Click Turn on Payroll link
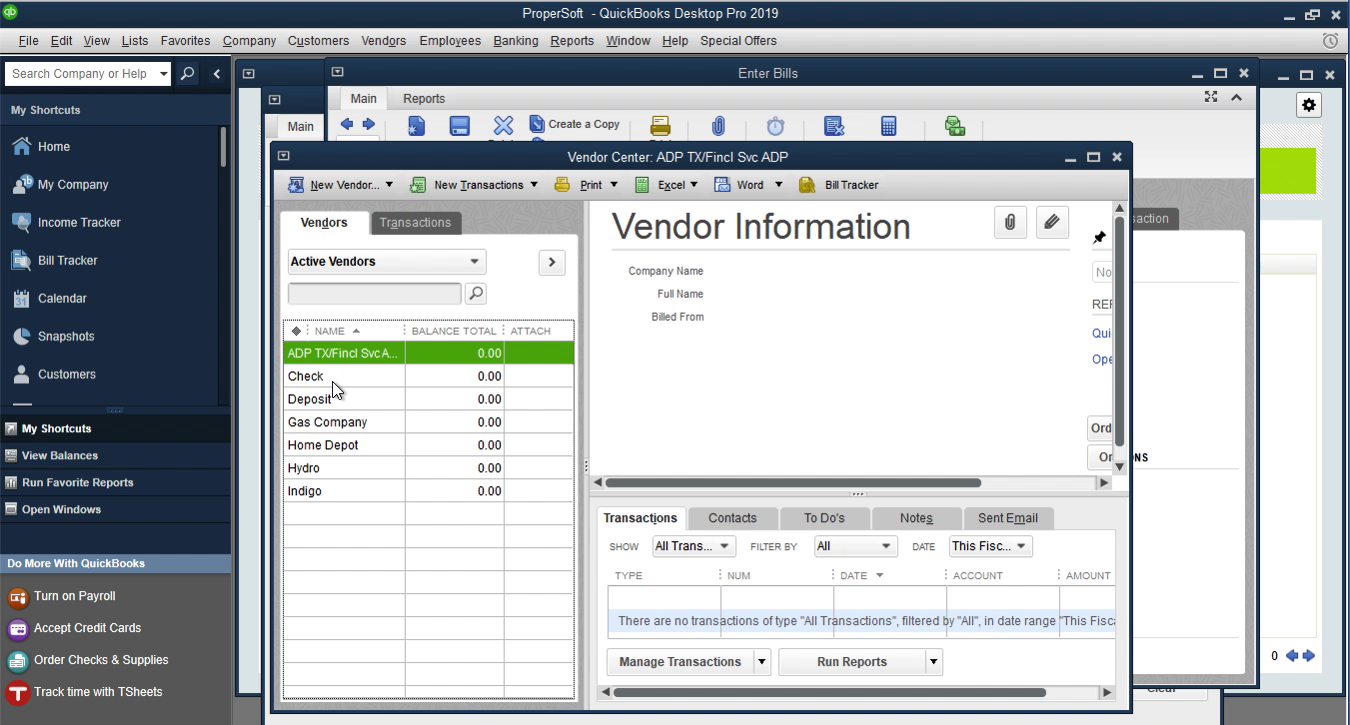Screen dimensions: 1350x725 click(75, 596)
